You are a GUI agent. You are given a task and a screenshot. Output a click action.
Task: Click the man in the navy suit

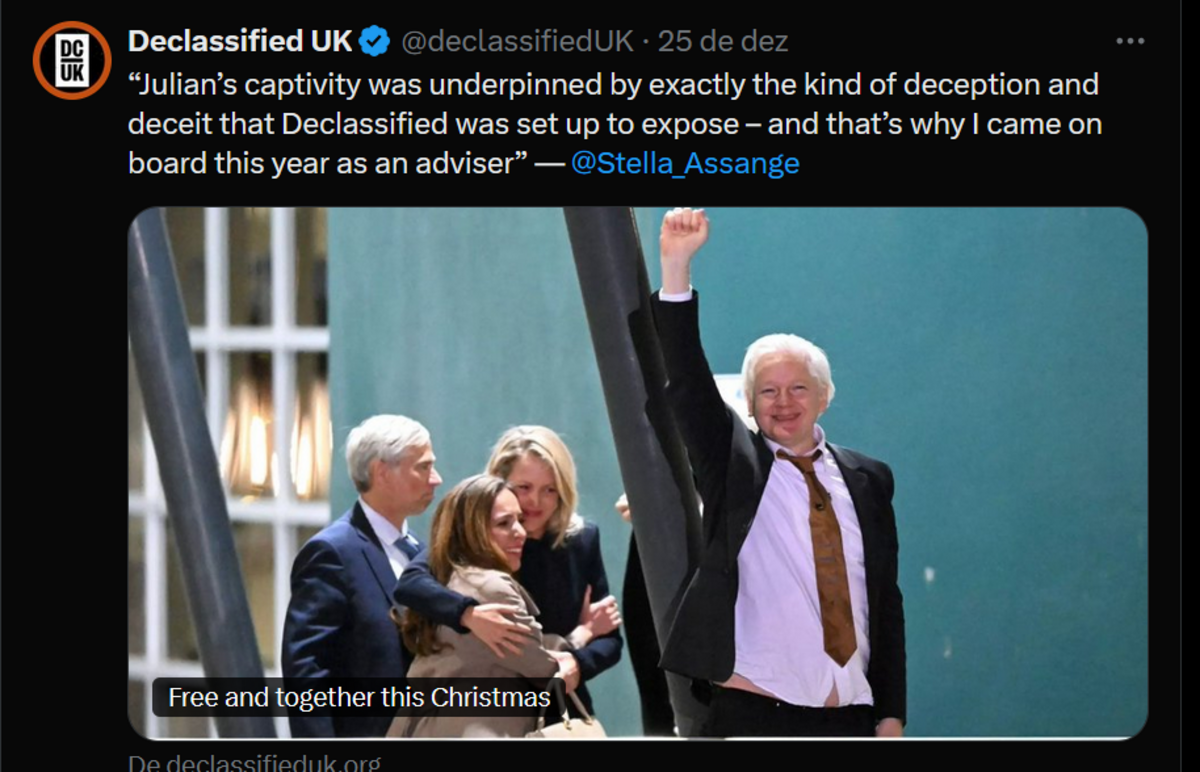(x=350, y=590)
